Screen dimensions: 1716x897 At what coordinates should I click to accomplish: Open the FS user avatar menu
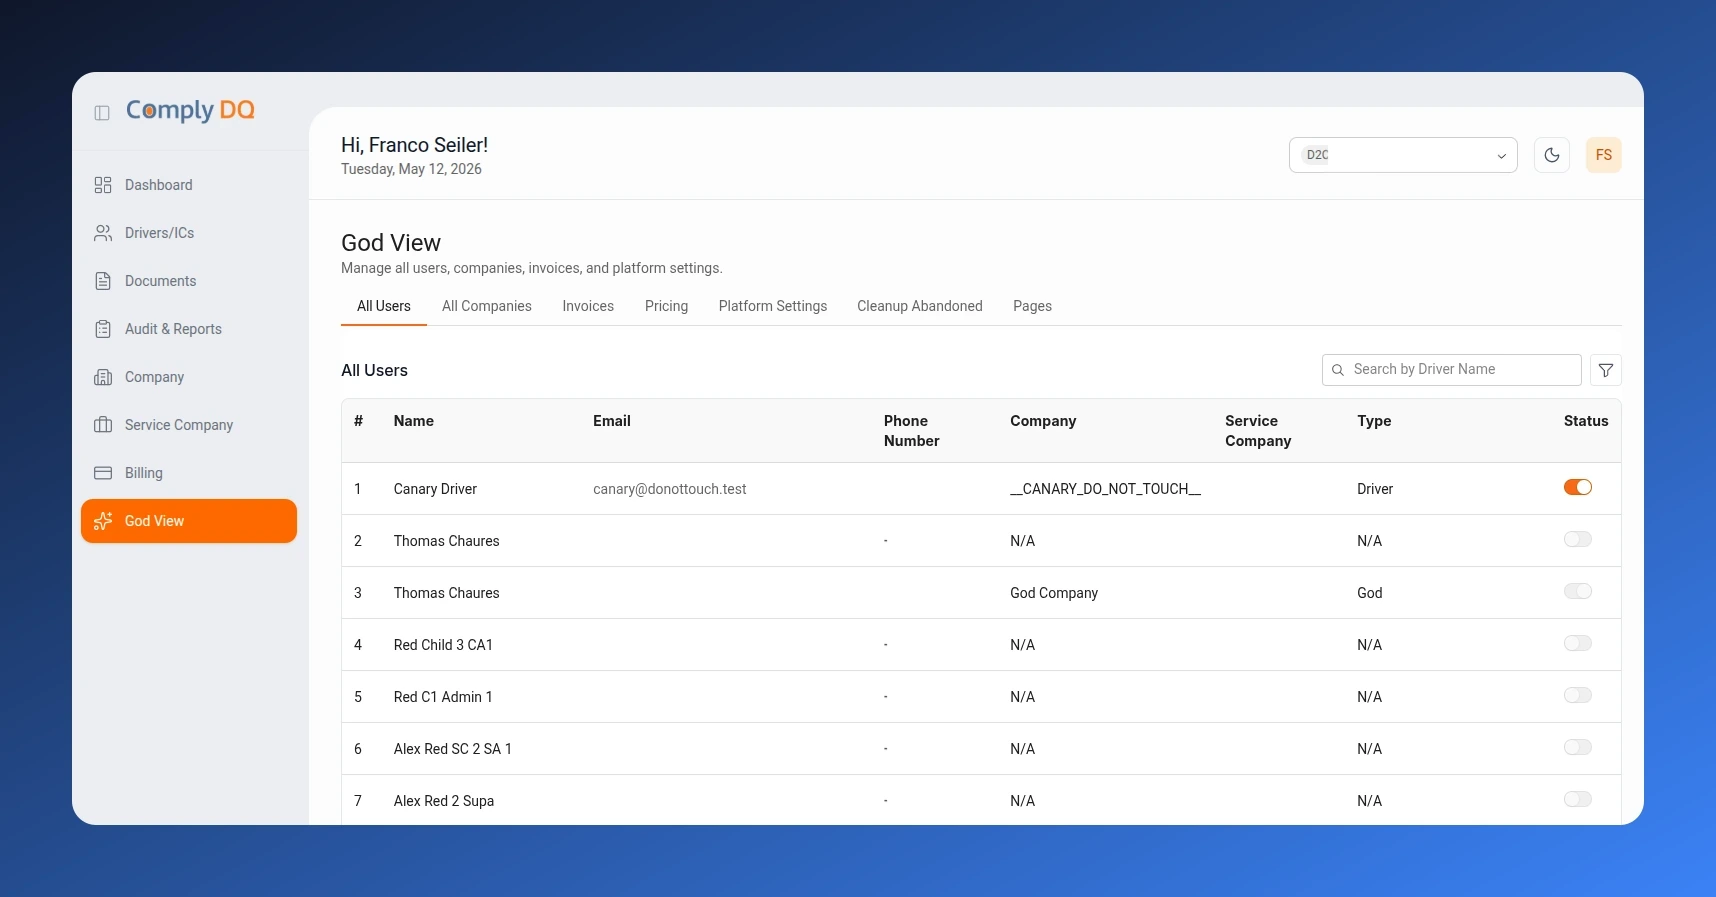tap(1604, 155)
